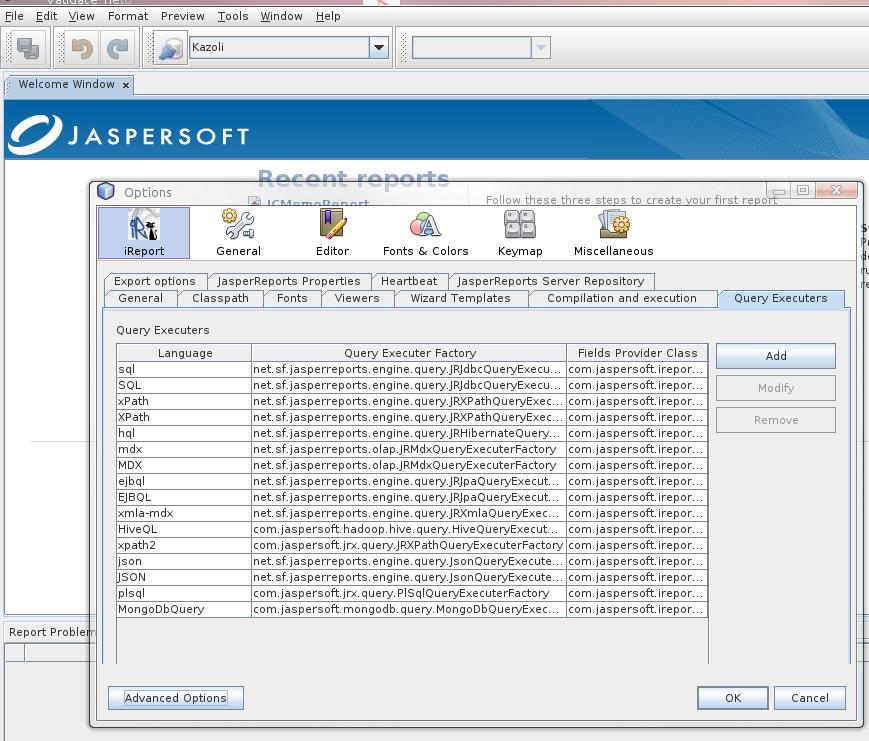Select the plsql language row
This screenshot has width=869, height=741.
click(x=412, y=594)
